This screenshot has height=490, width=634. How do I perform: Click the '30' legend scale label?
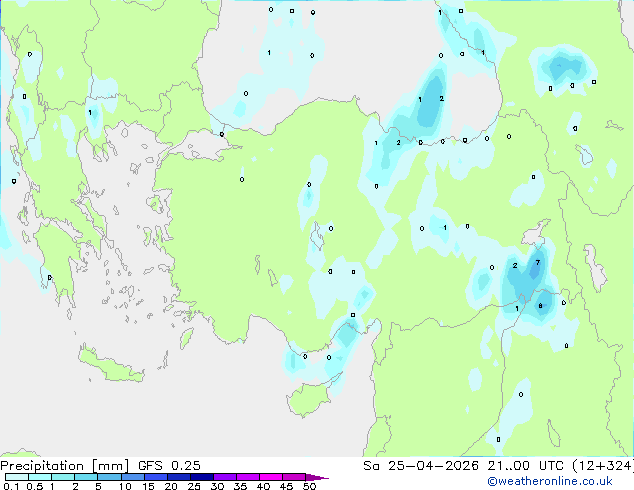(217, 486)
